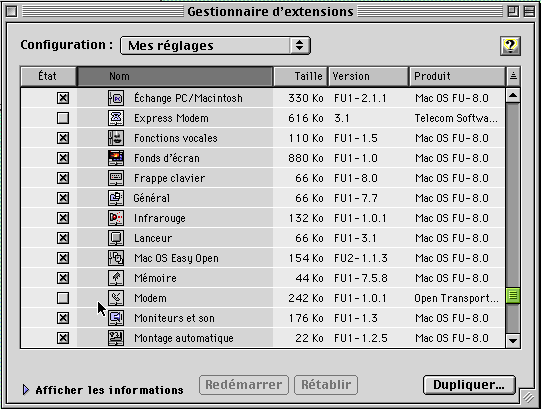Sort list by the Produit column header
Screen dimensions: 541x409
[457, 76]
